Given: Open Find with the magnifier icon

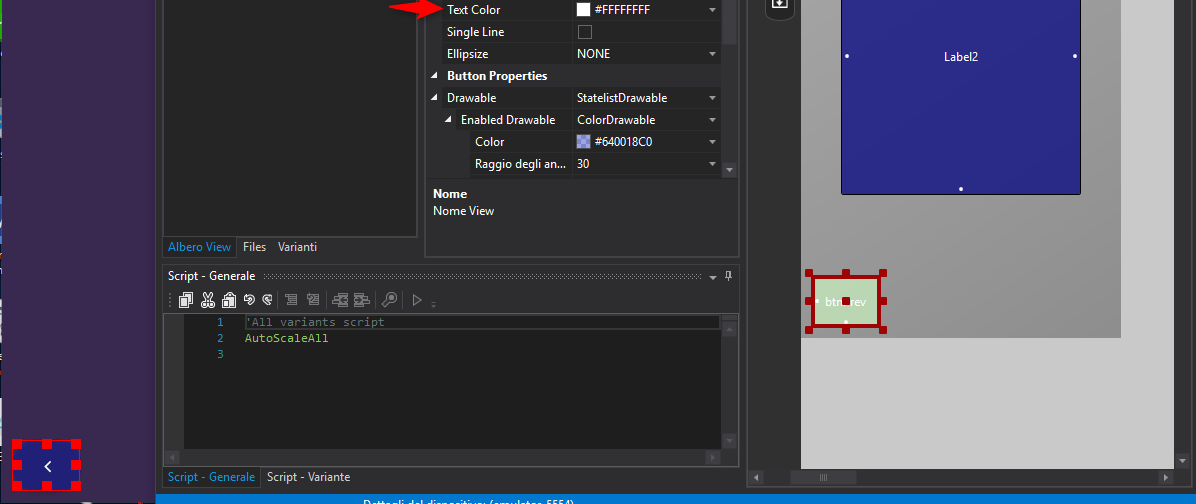Looking at the screenshot, I should (x=389, y=300).
